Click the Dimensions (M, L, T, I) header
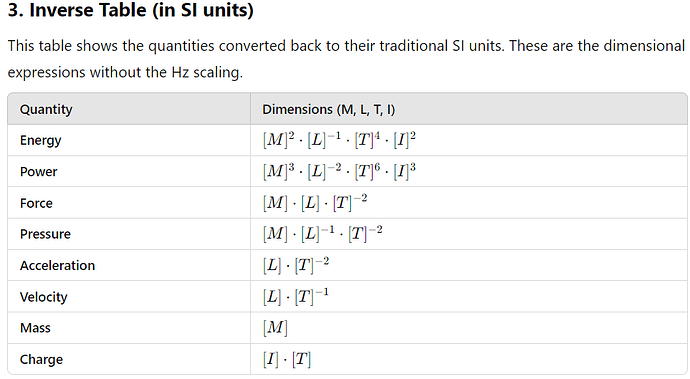 point(328,109)
